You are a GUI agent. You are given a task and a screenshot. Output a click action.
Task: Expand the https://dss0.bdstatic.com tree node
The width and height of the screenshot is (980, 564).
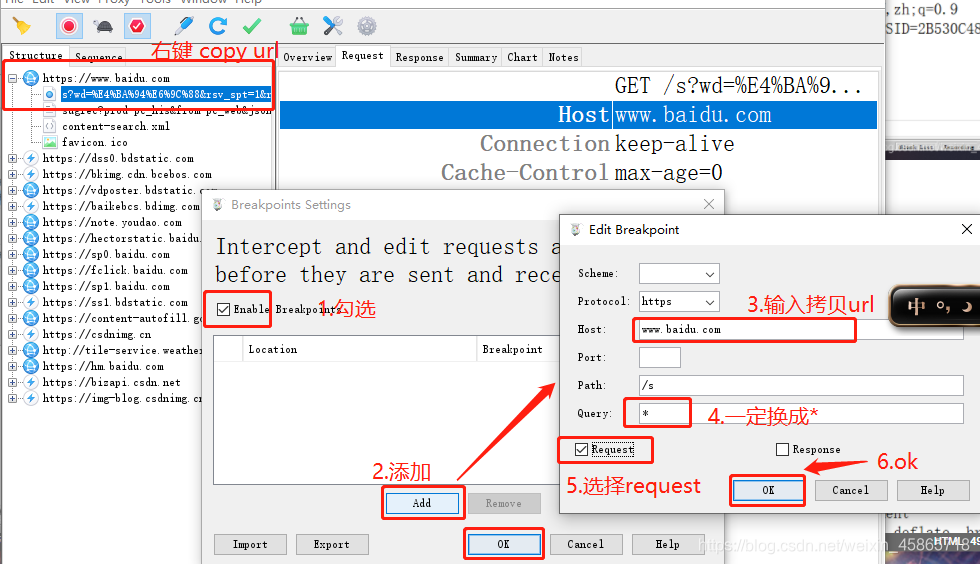point(12,158)
